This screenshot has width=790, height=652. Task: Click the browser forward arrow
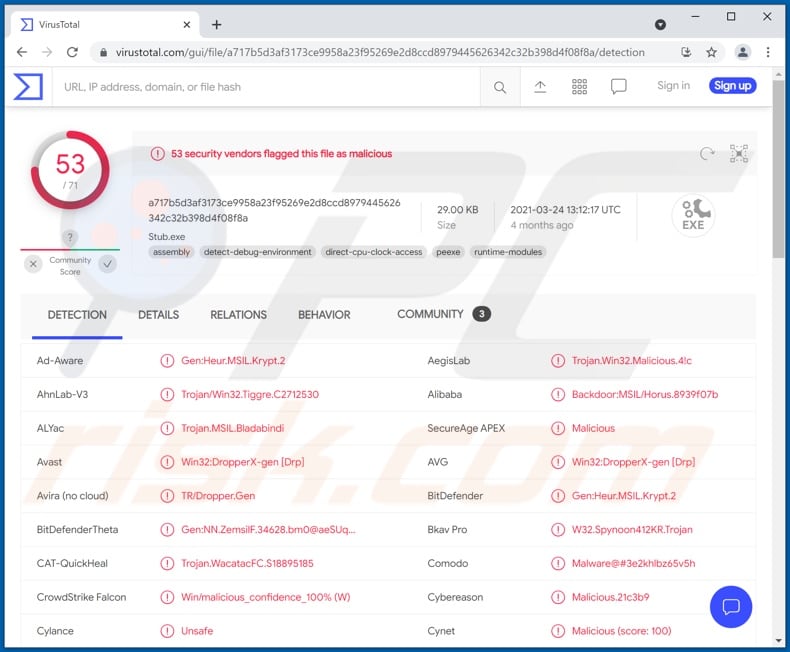pos(47,52)
